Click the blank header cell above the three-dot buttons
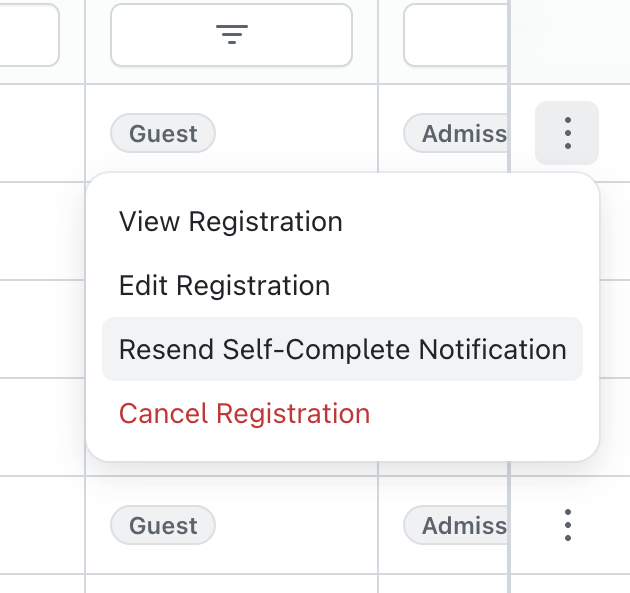The width and height of the screenshot is (630, 593). (570, 40)
